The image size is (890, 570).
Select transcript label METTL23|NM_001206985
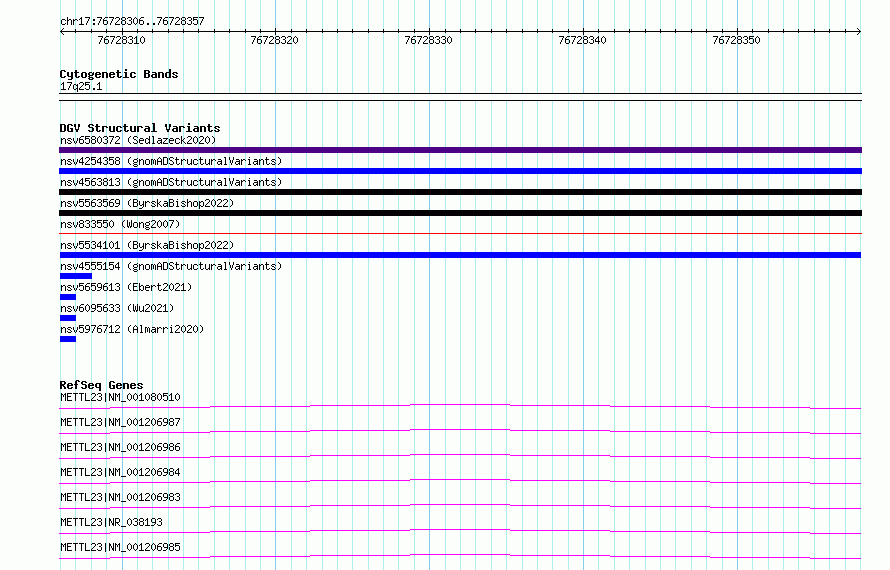pos(120,547)
